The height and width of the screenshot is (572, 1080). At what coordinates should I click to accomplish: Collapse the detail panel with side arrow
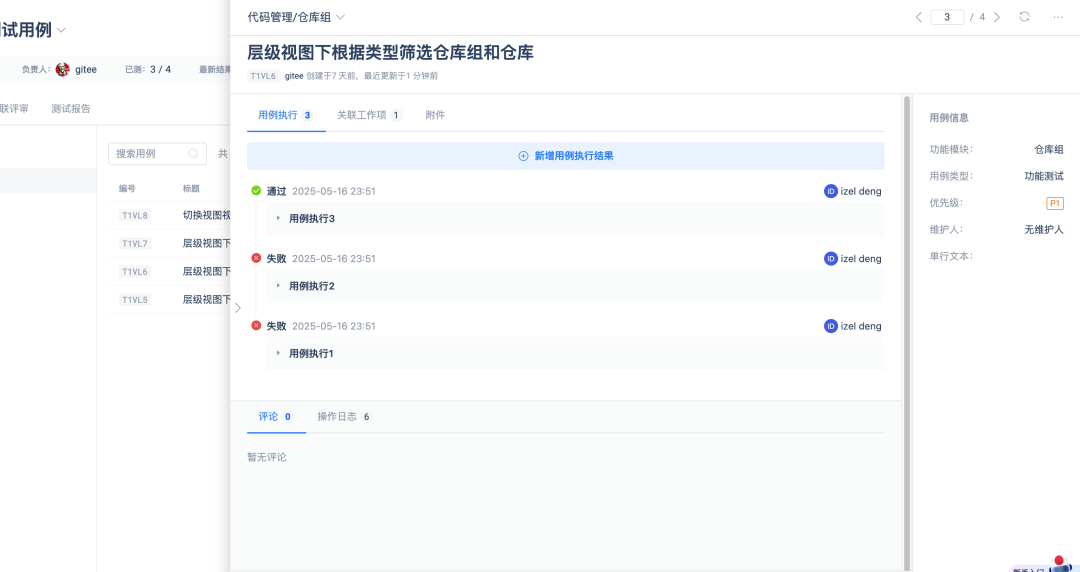click(x=237, y=307)
